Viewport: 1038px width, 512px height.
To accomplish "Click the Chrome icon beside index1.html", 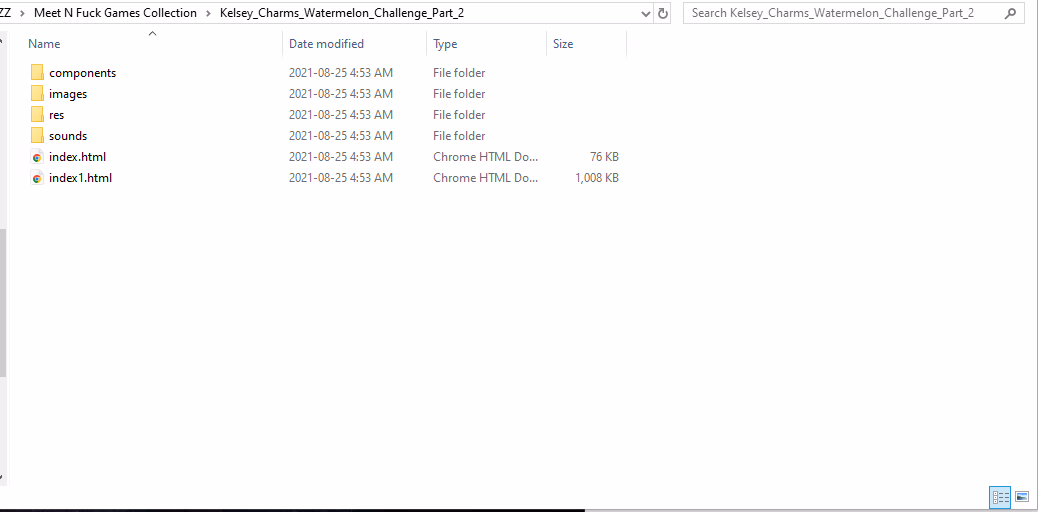I will [37, 178].
